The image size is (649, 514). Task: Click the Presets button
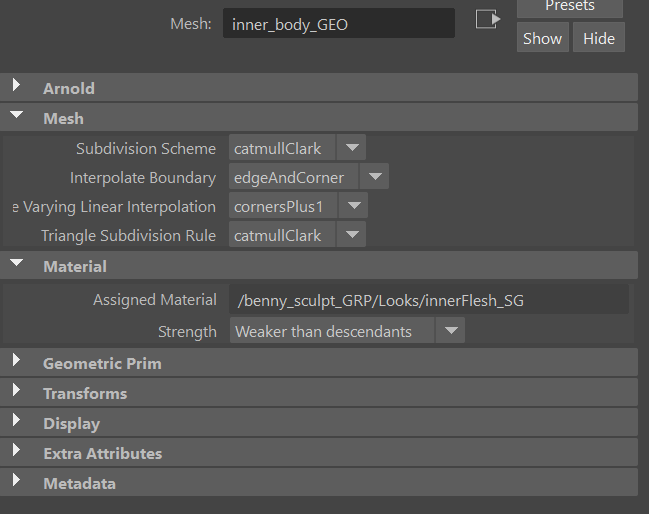coord(570,7)
